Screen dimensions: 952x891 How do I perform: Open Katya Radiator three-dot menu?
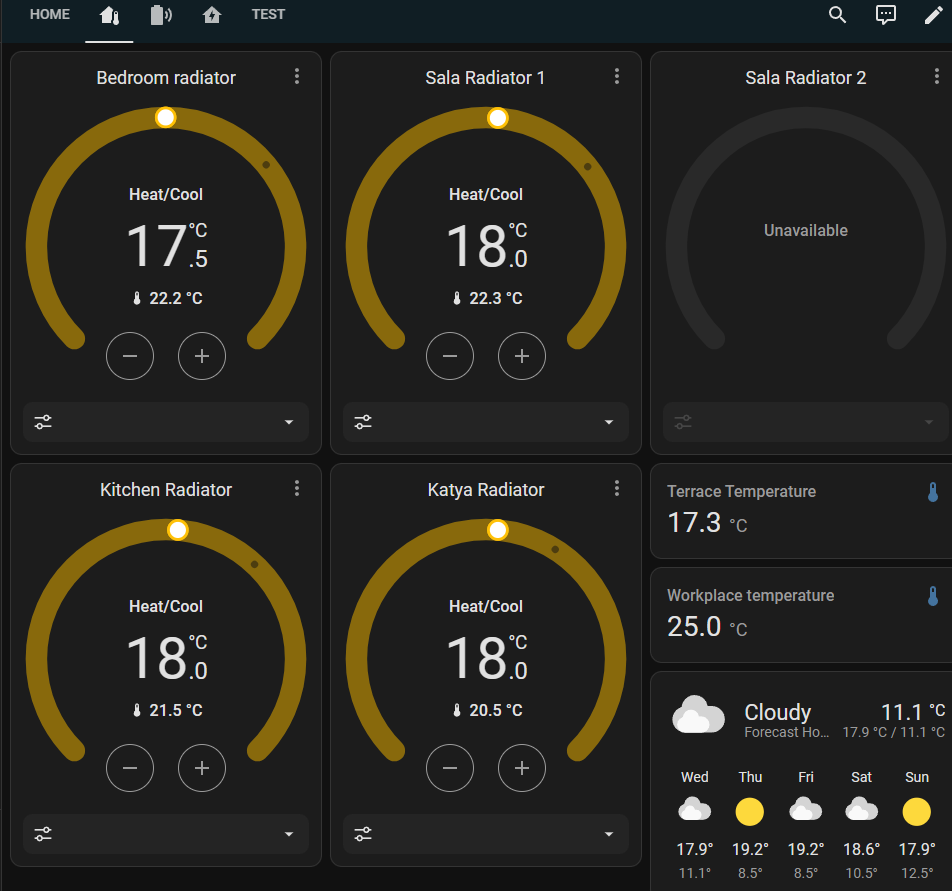click(x=617, y=488)
